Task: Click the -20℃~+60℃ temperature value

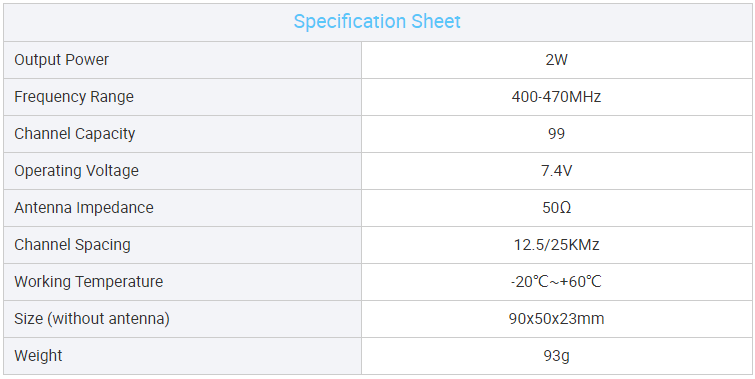Action: coord(556,282)
